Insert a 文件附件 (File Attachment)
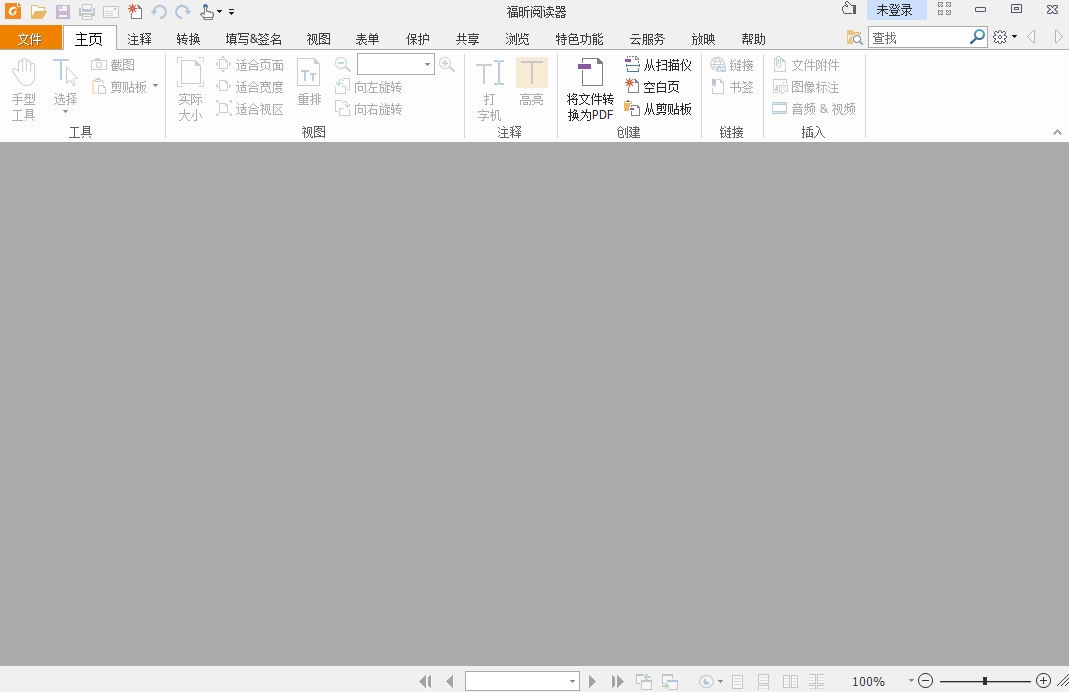The width and height of the screenshot is (1069, 692). [804, 63]
